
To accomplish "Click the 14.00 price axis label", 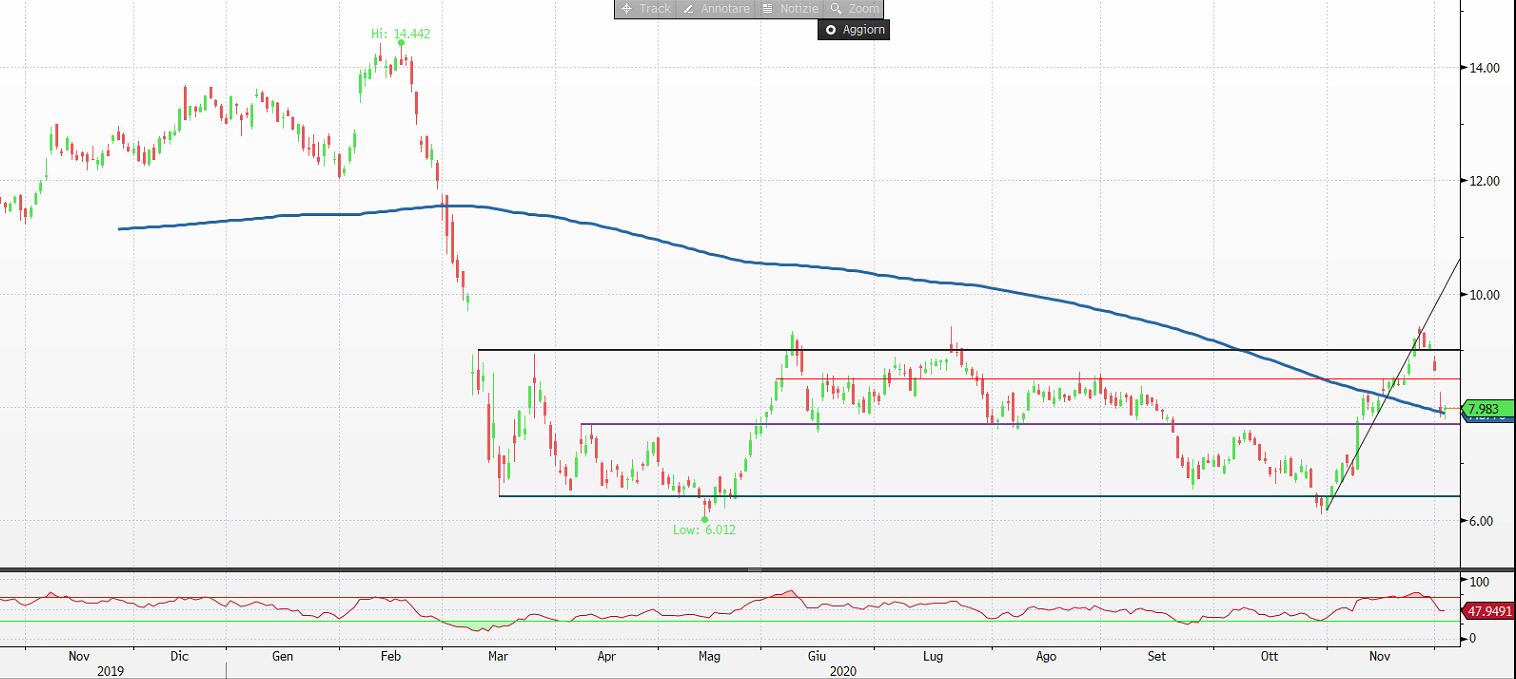I will pos(1484,68).
